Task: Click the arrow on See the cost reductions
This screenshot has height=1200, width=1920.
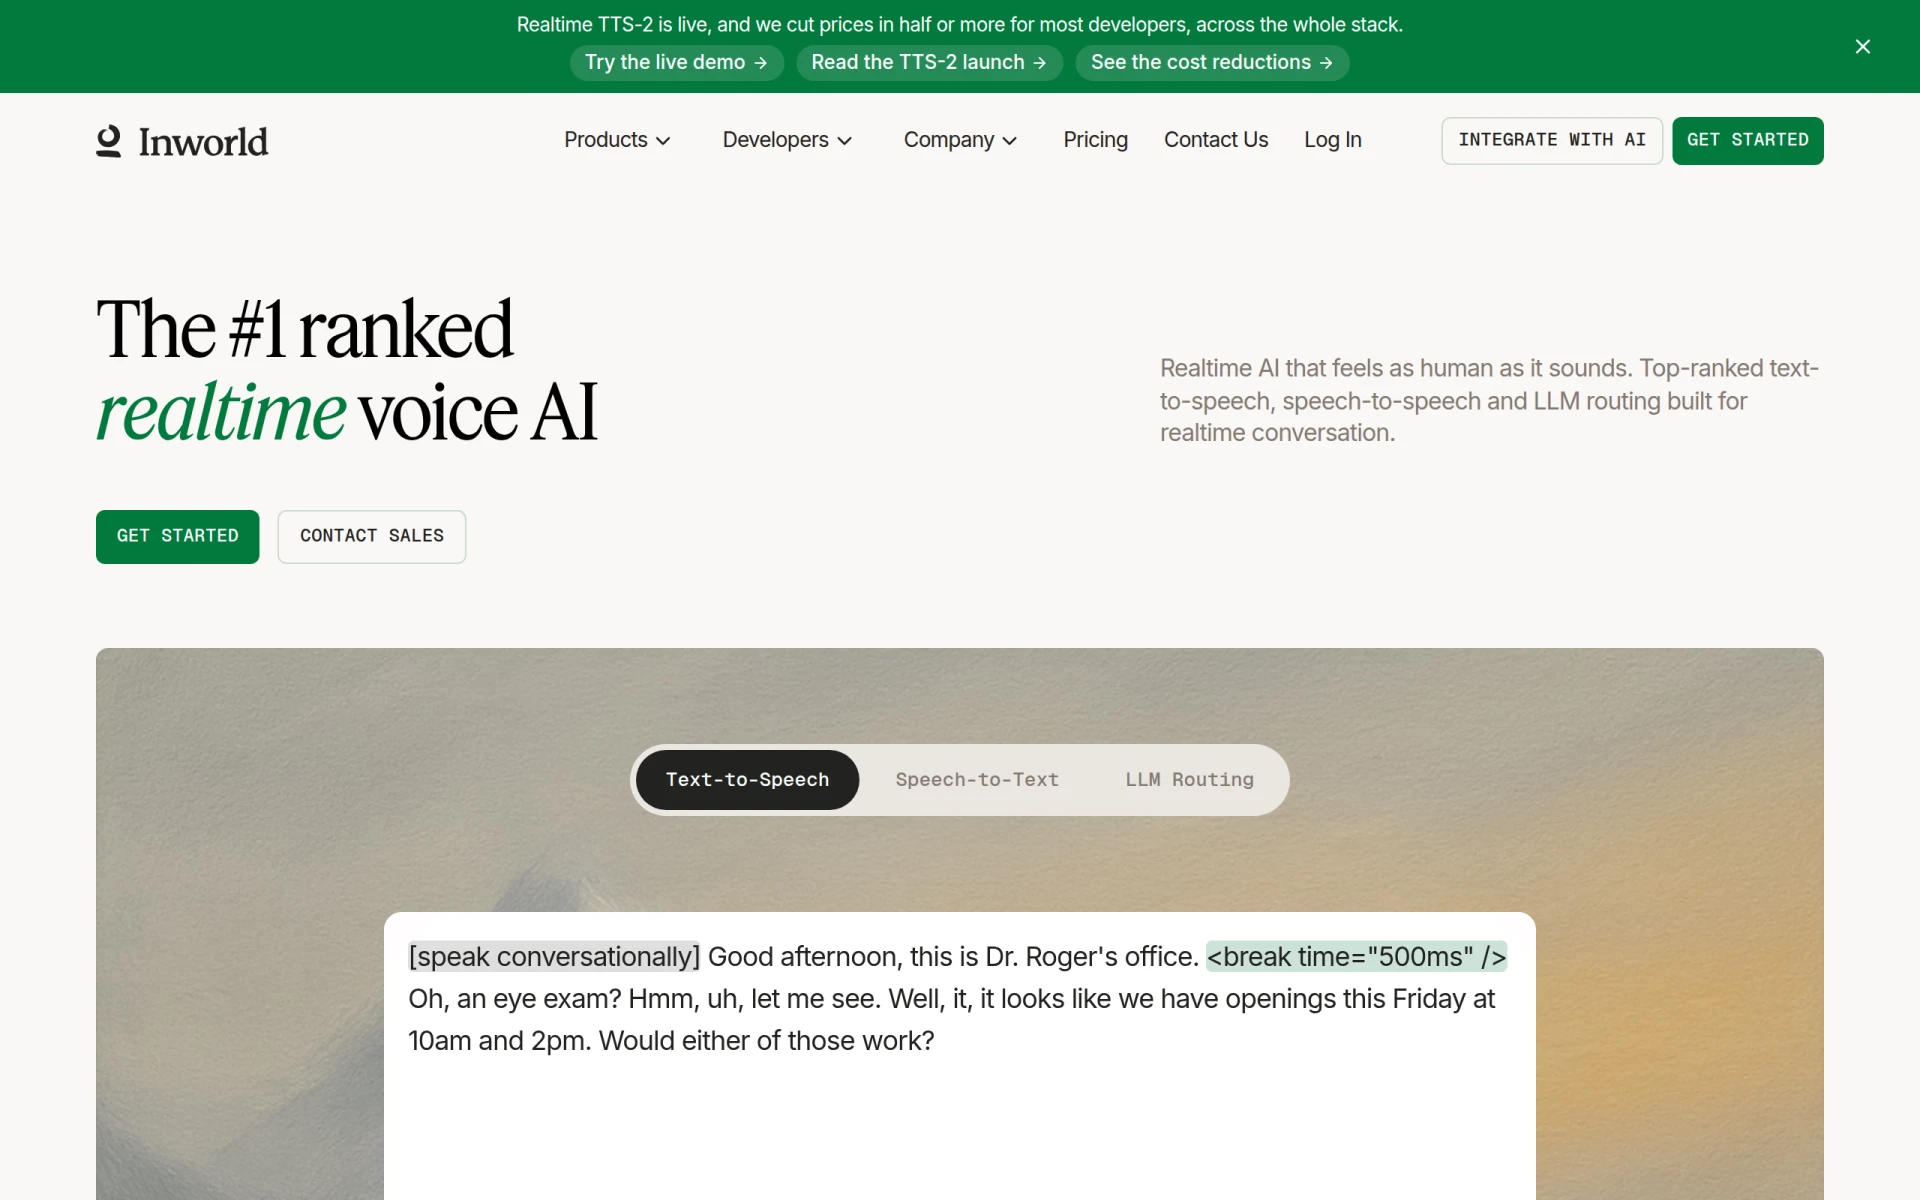Action: coord(1326,63)
